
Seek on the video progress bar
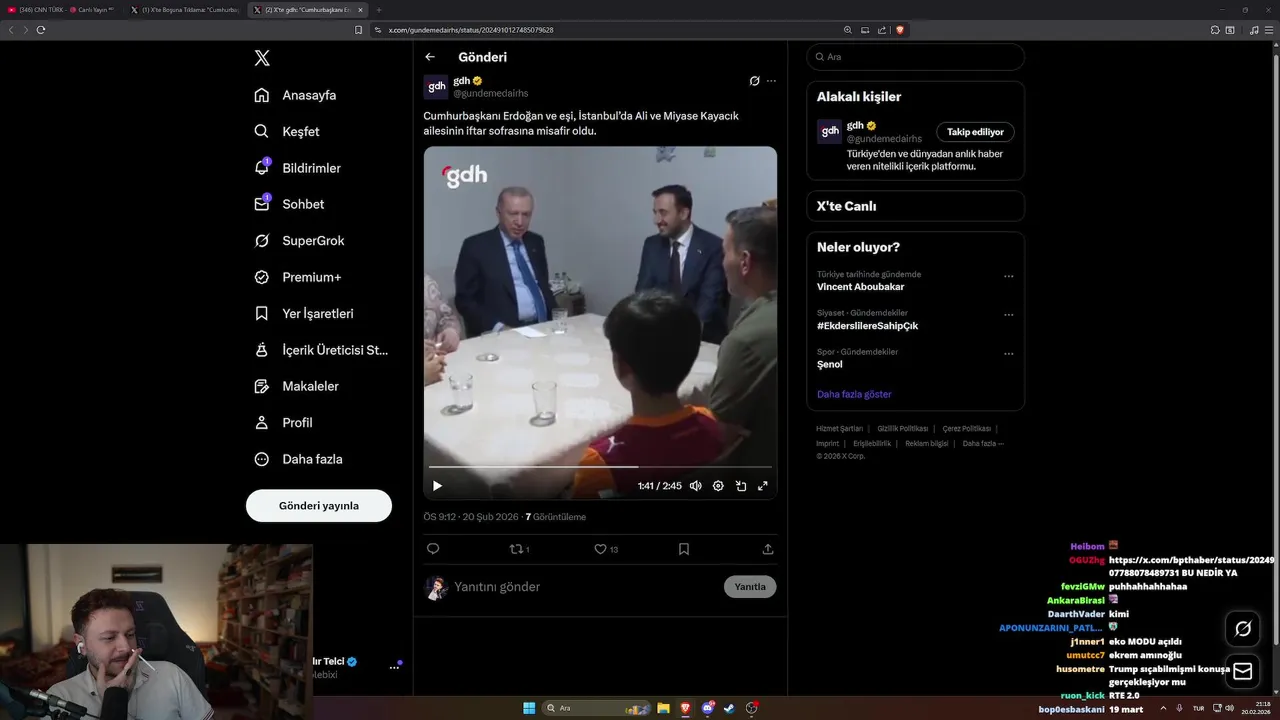click(x=600, y=467)
